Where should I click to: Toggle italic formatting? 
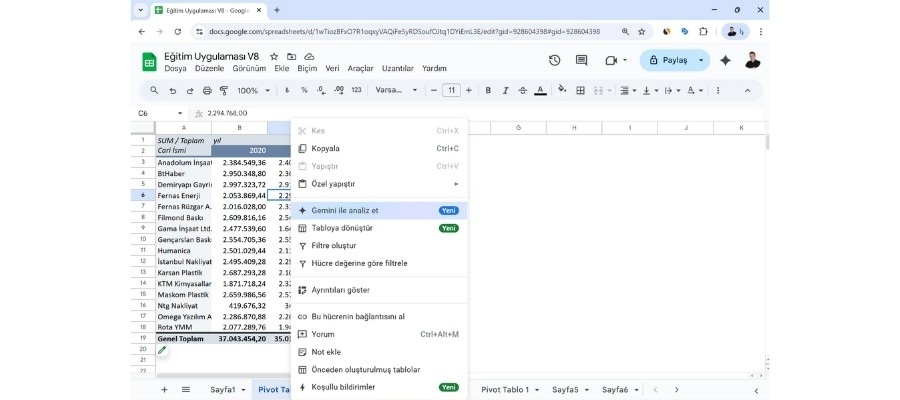506,90
